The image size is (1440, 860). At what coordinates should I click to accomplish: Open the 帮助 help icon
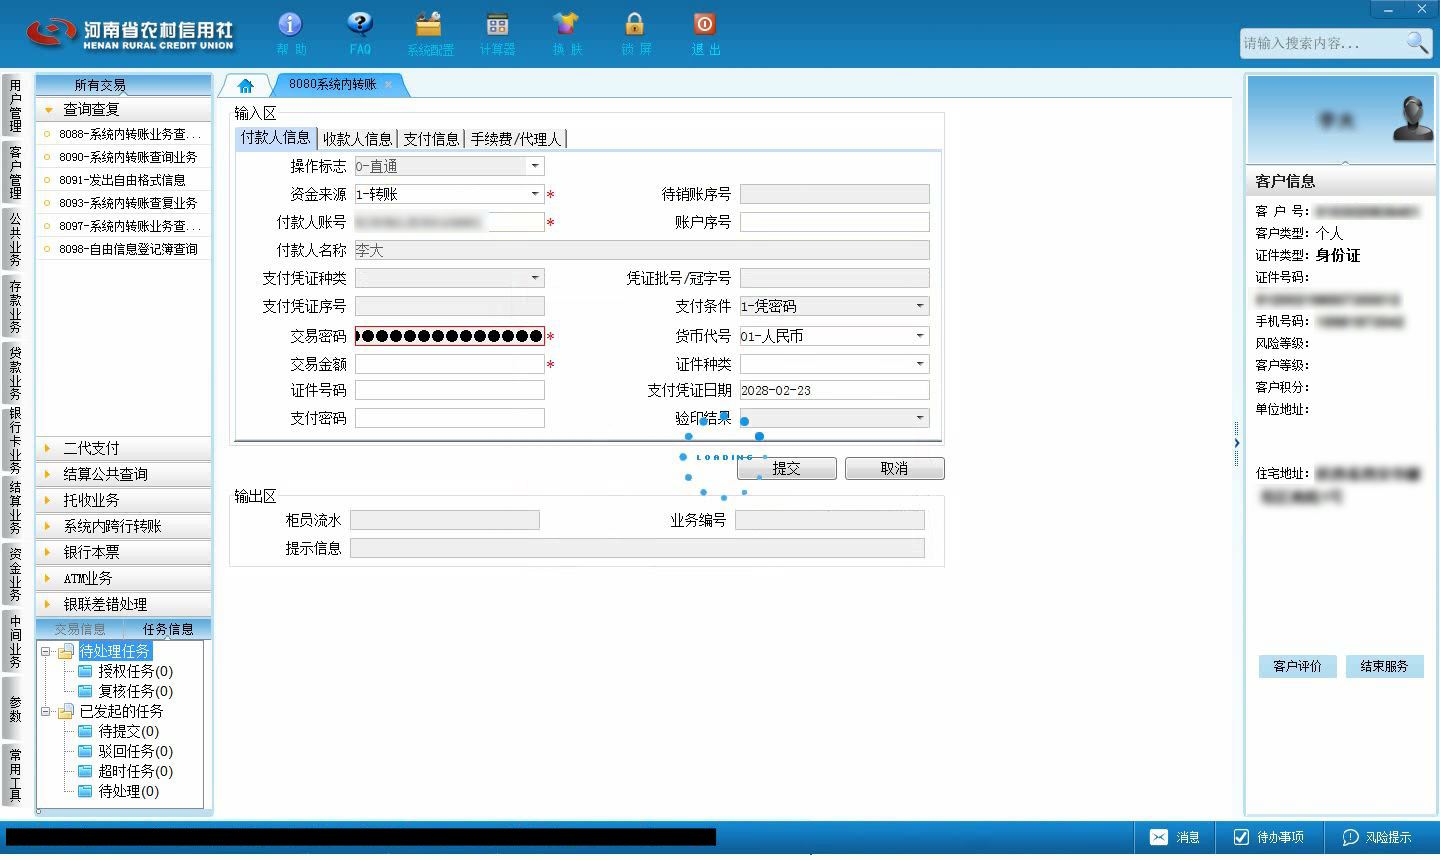coord(290,33)
